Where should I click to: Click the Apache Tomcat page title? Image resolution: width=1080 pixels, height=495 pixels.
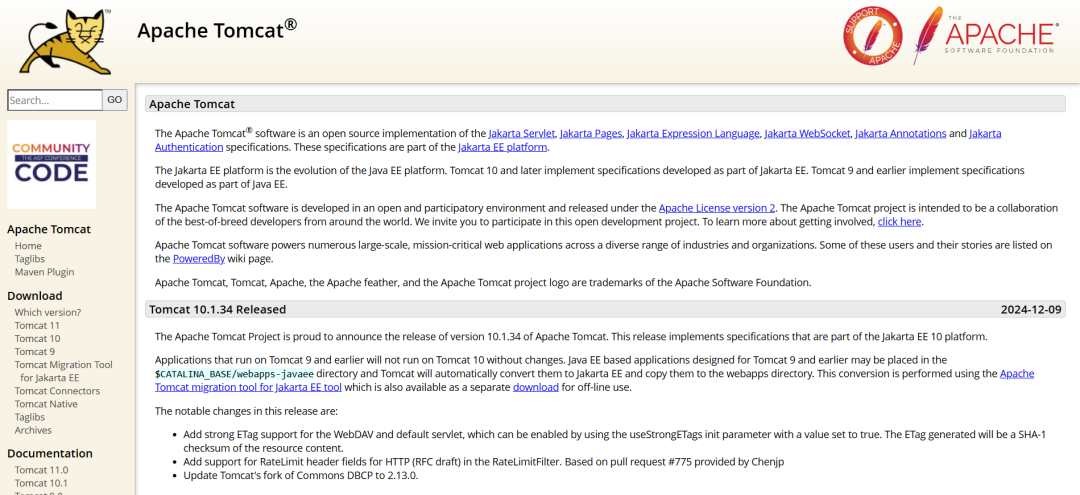[217, 30]
